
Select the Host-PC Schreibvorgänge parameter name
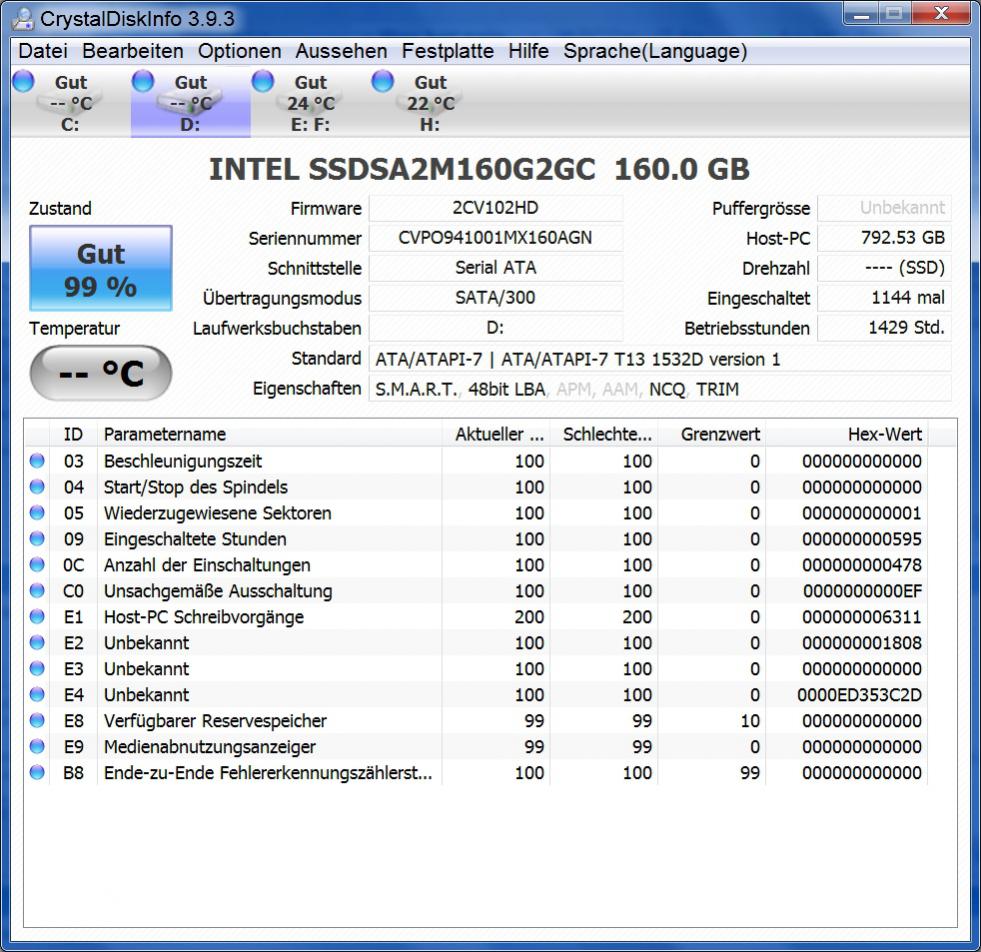pos(204,617)
